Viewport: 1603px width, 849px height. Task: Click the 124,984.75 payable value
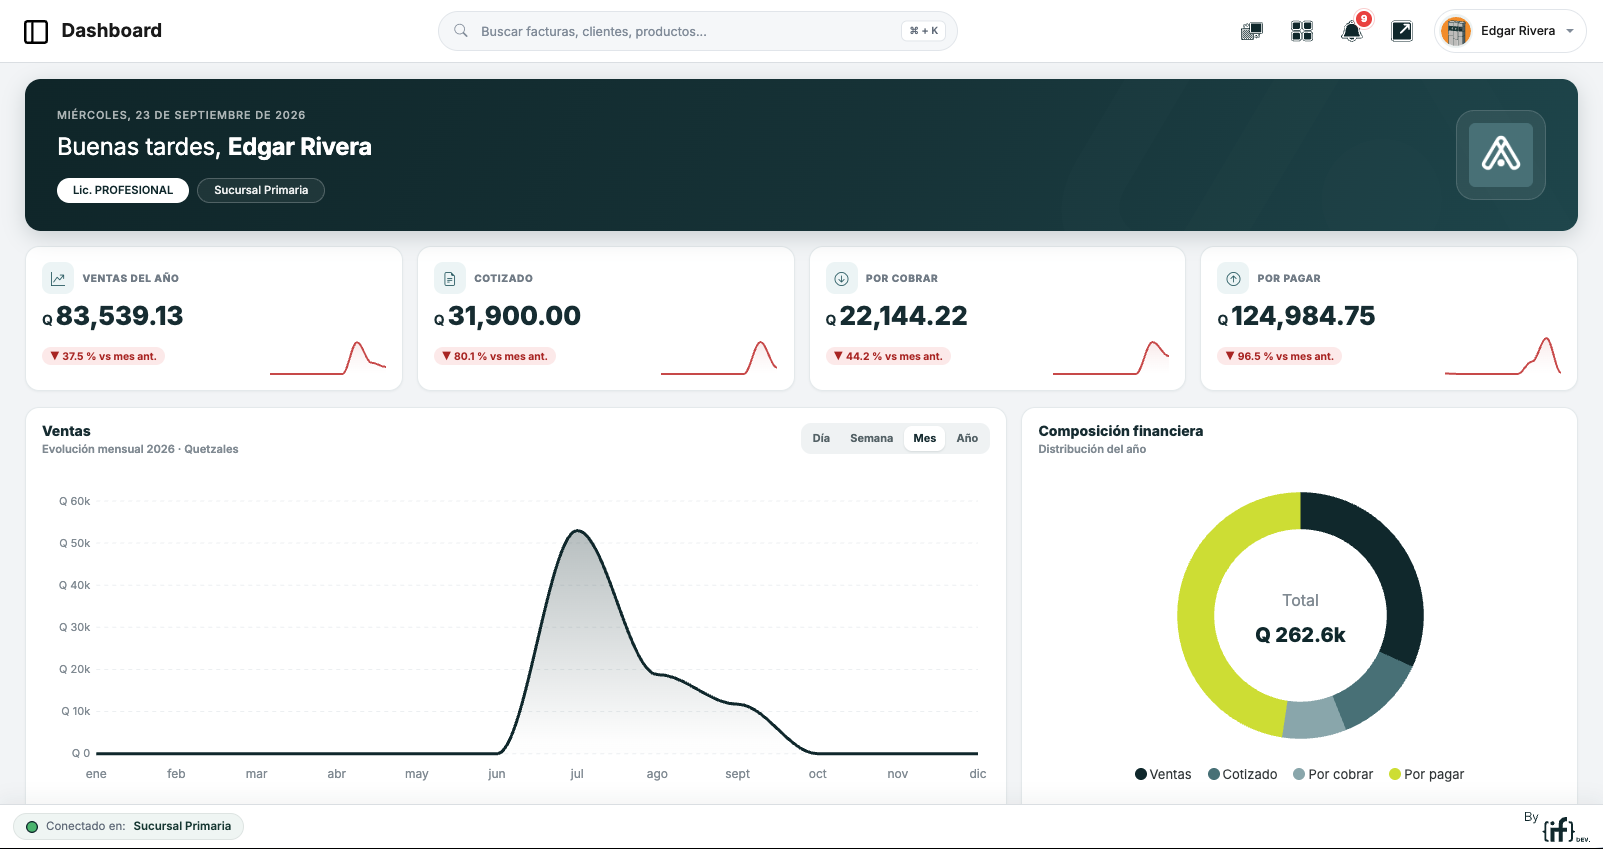point(1303,316)
